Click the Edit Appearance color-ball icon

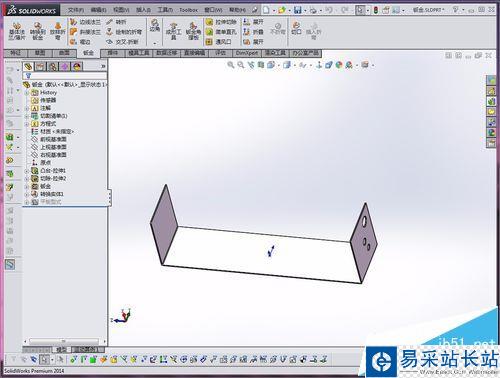[x=339, y=65]
